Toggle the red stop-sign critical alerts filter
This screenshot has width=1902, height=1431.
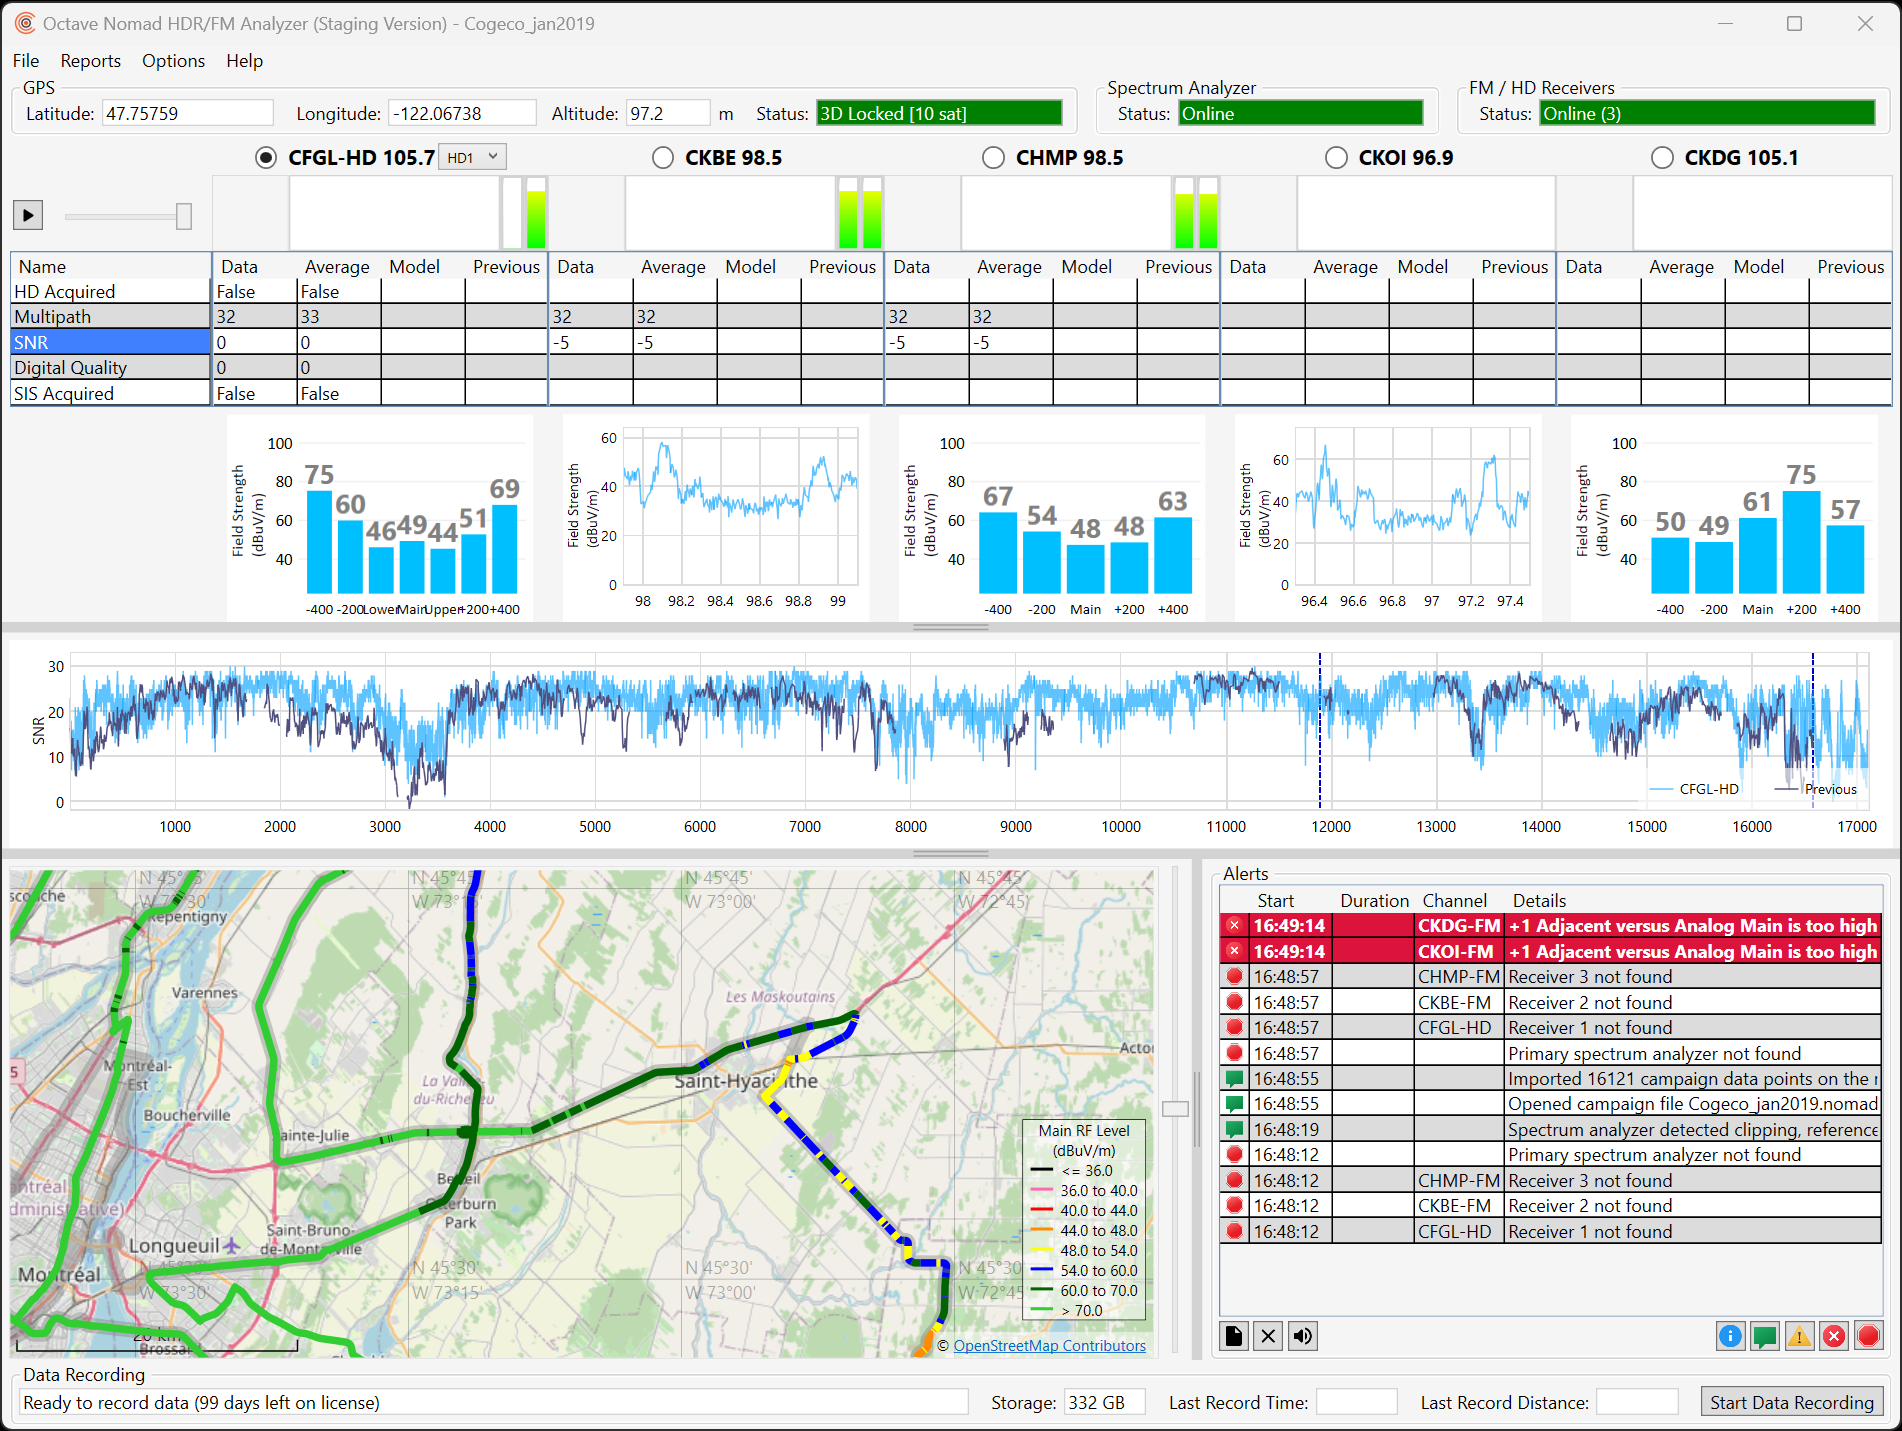tap(1868, 1336)
